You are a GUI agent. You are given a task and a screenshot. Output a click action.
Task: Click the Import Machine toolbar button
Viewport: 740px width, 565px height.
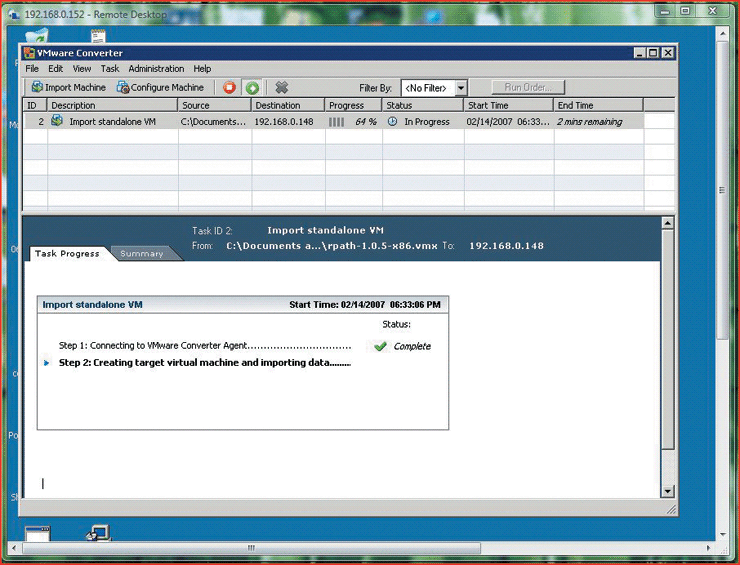click(x=68, y=87)
